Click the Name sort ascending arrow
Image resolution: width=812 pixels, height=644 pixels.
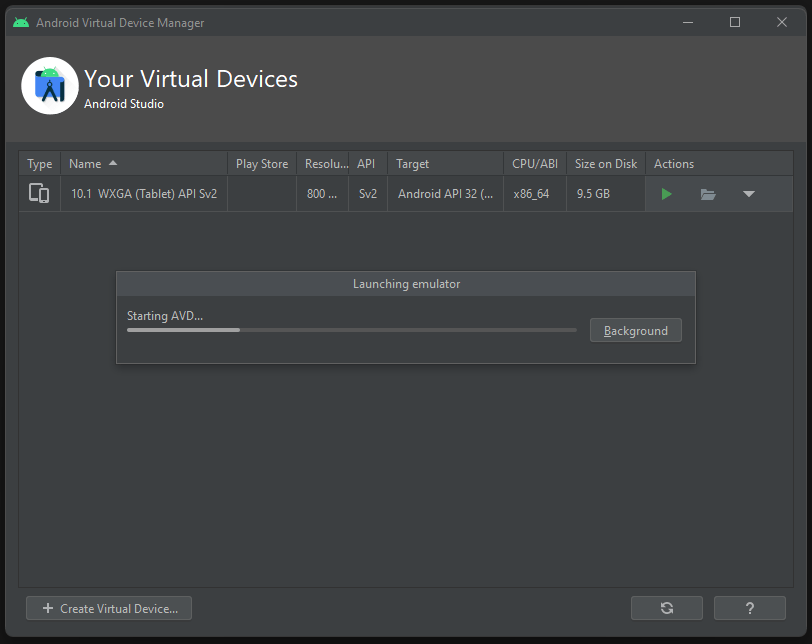click(113, 163)
